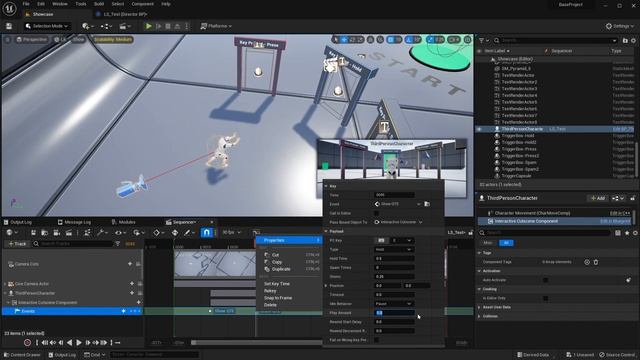
Task: Click add element icon for Component Tags
Action: tap(587, 262)
